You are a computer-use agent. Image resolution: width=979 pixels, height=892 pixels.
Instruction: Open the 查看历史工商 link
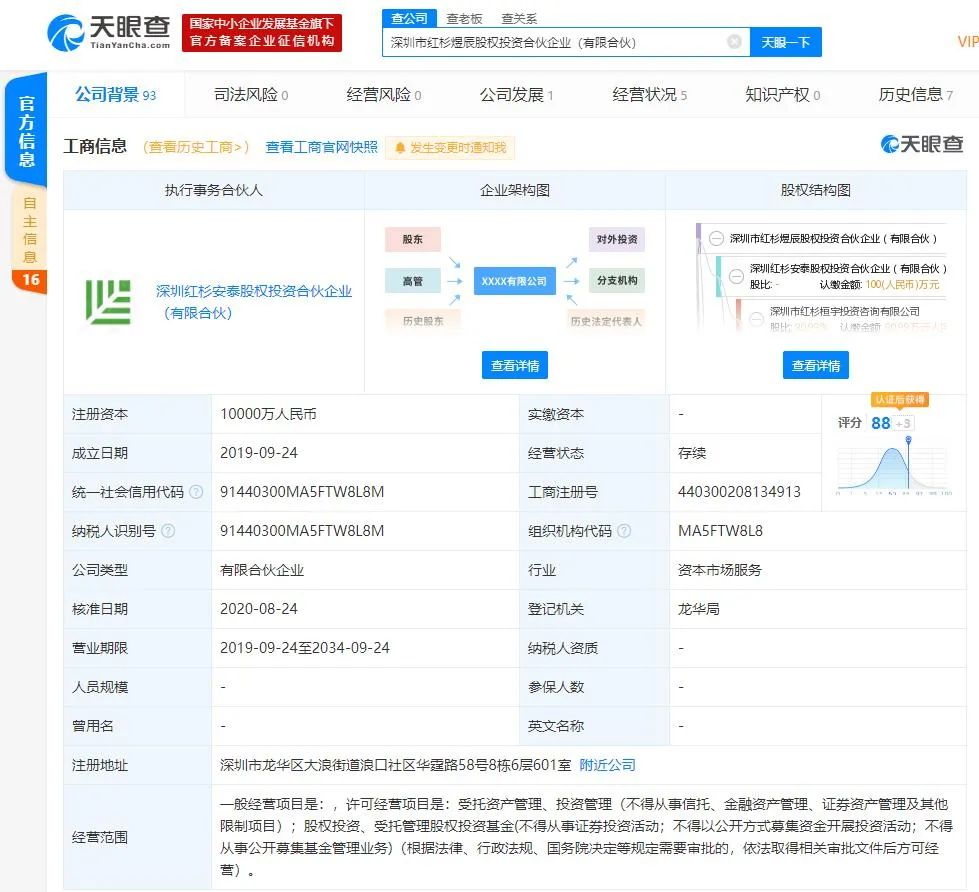click(196, 147)
